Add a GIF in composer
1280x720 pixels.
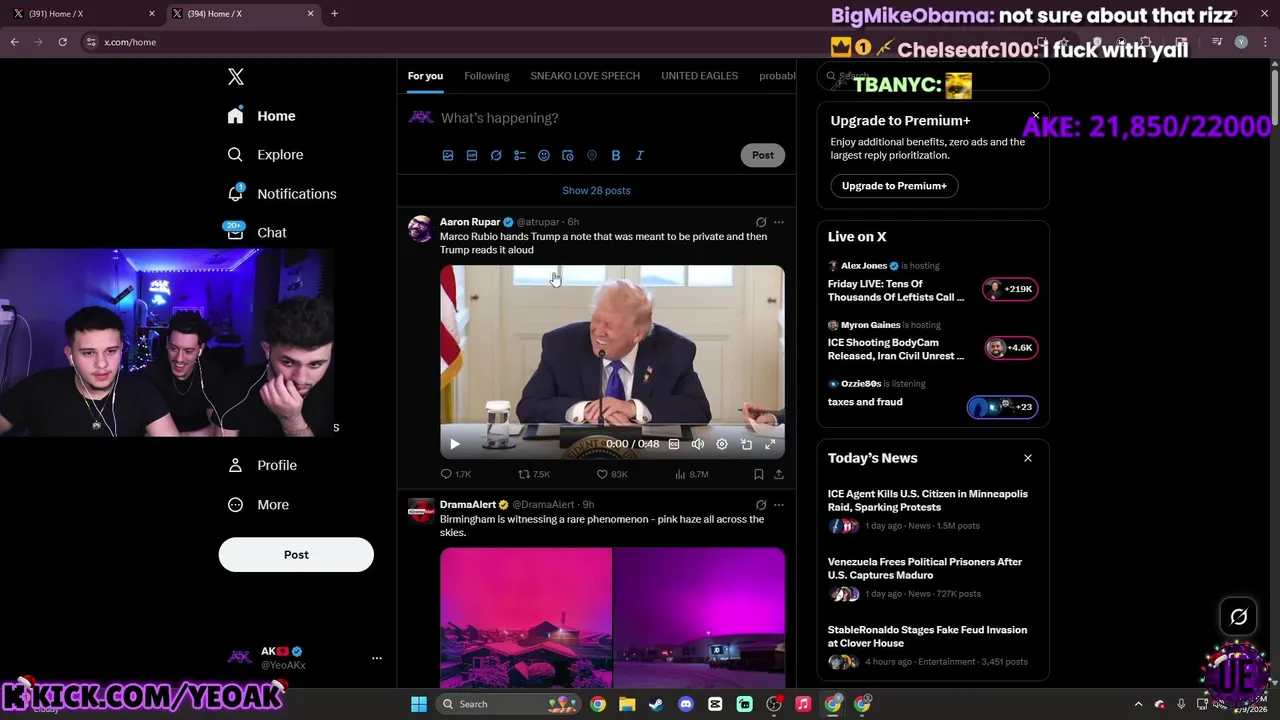pyautogui.click(x=472, y=155)
